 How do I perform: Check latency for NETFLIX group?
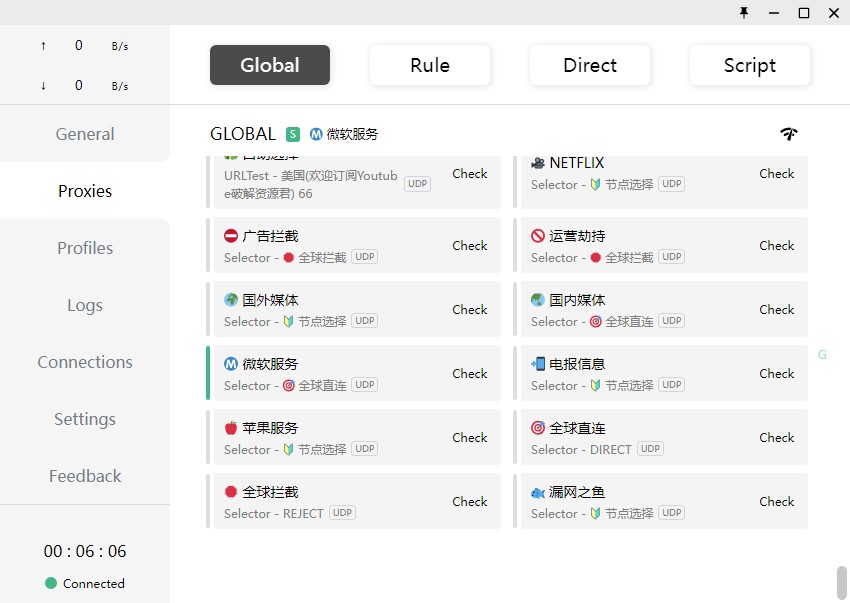(x=776, y=174)
